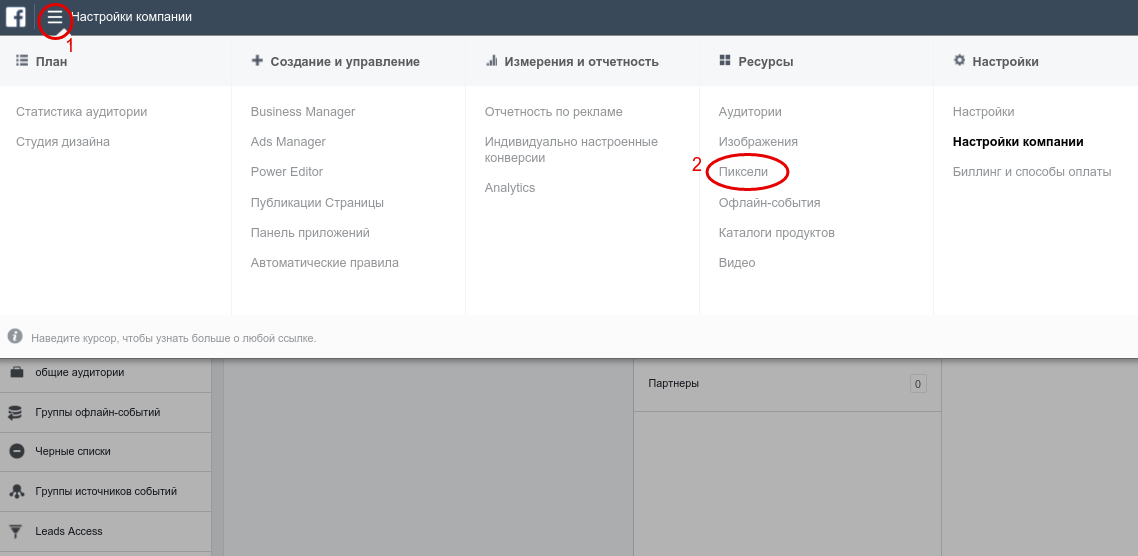Go to Статистика аудитории
This screenshot has height=556, width=1138.
(x=81, y=112)
